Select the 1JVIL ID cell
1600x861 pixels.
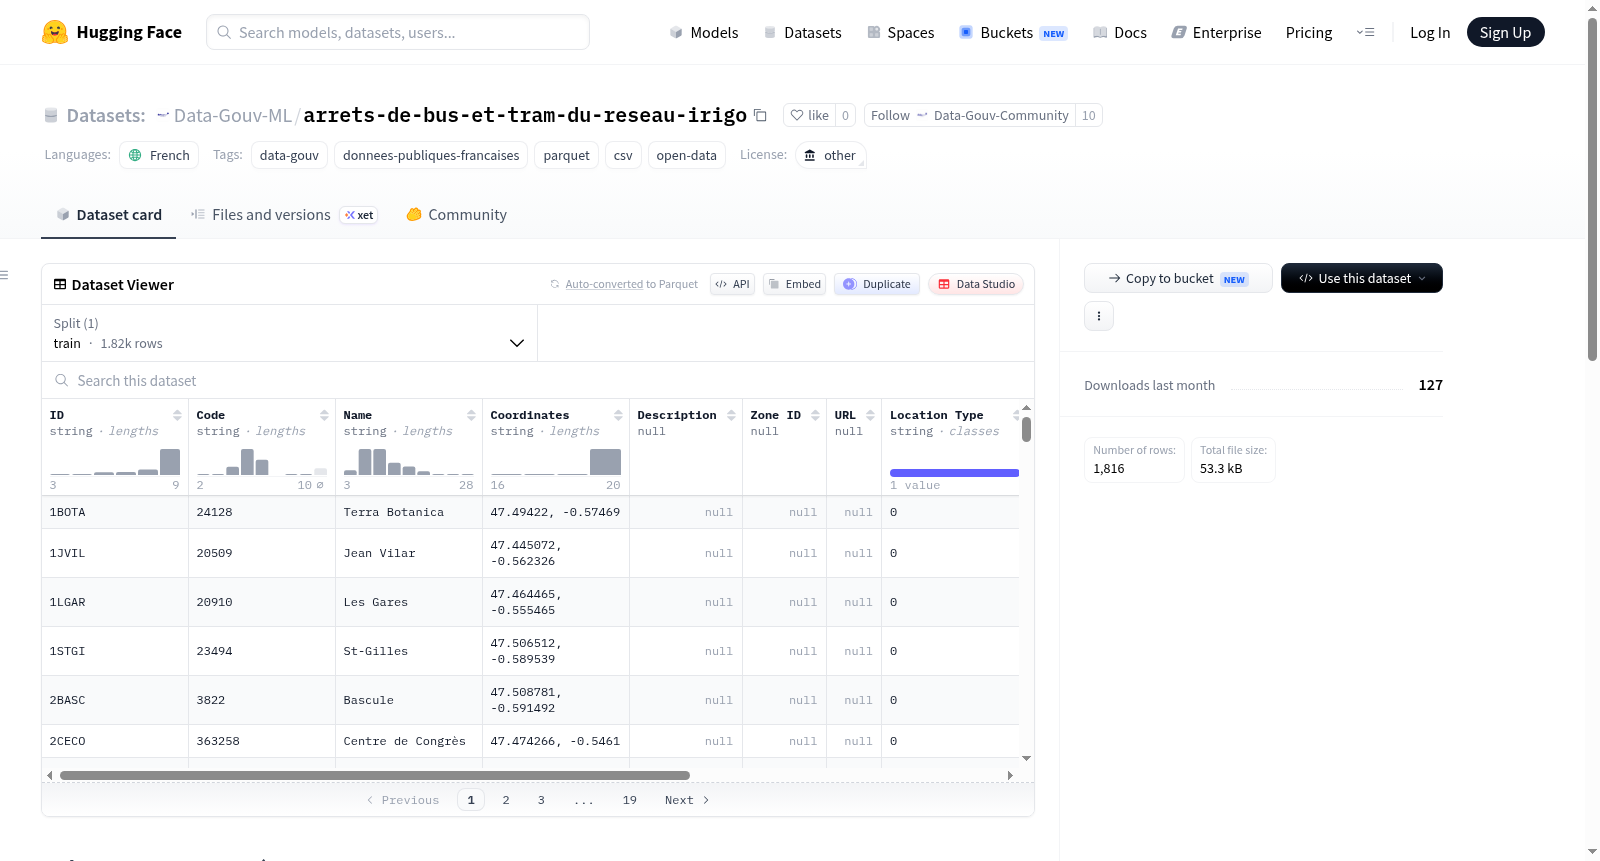(x=115, y=553)
